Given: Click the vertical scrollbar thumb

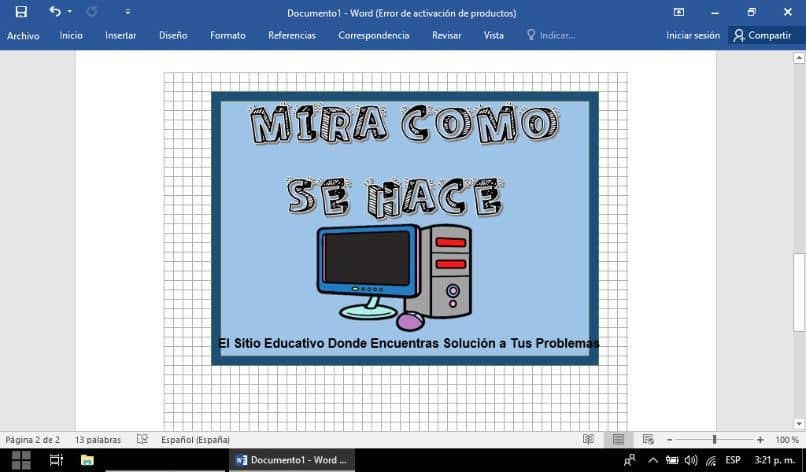Looking at the screenshot, I should (x=799, y=292).
